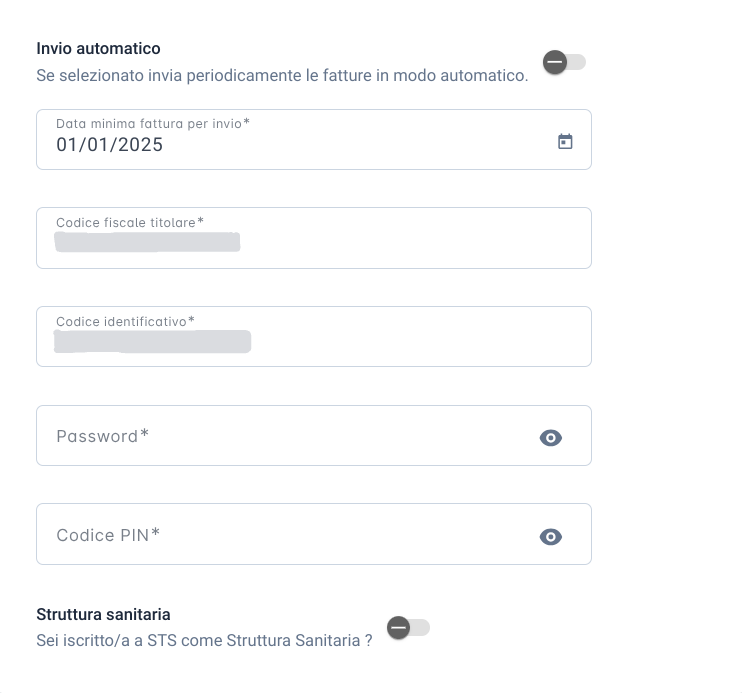Show the Password with the eye icon
Viewport: 742px width, 693px height.
551,438
